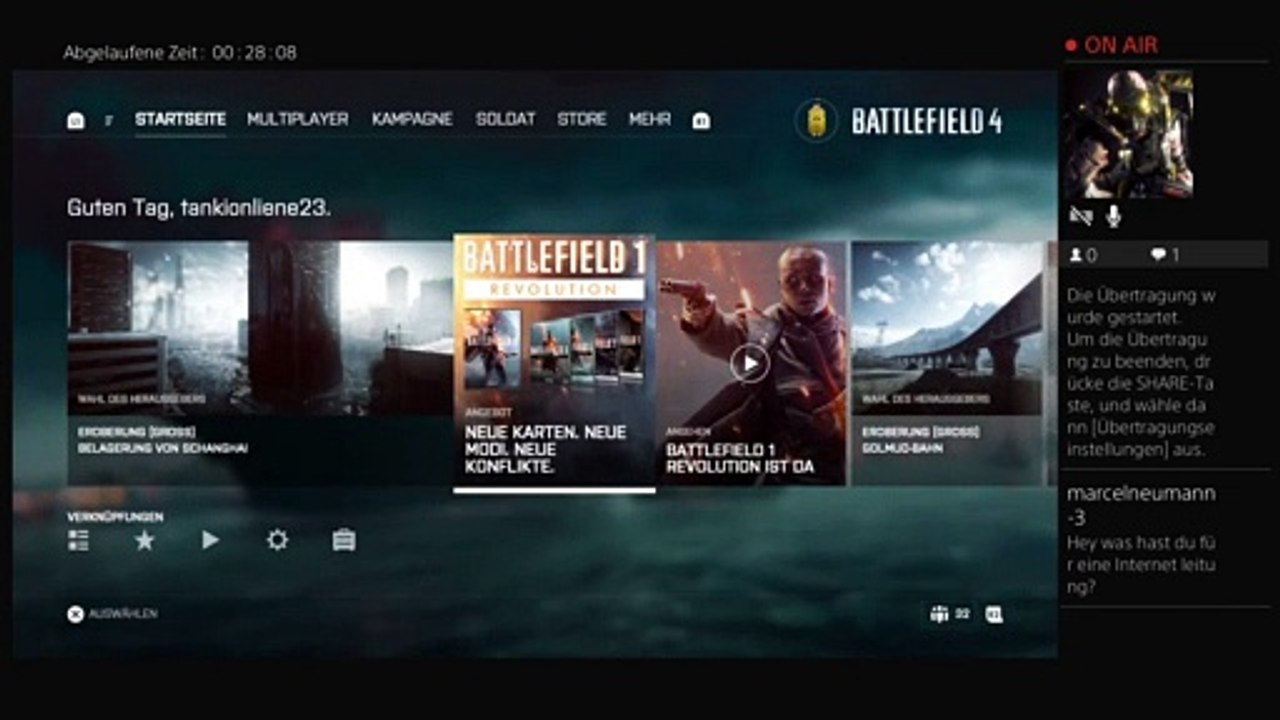This screenshot has width=1280, height=720.
Task: Click the R1 bumper icon after MEHR
Action: click(702, 120)
